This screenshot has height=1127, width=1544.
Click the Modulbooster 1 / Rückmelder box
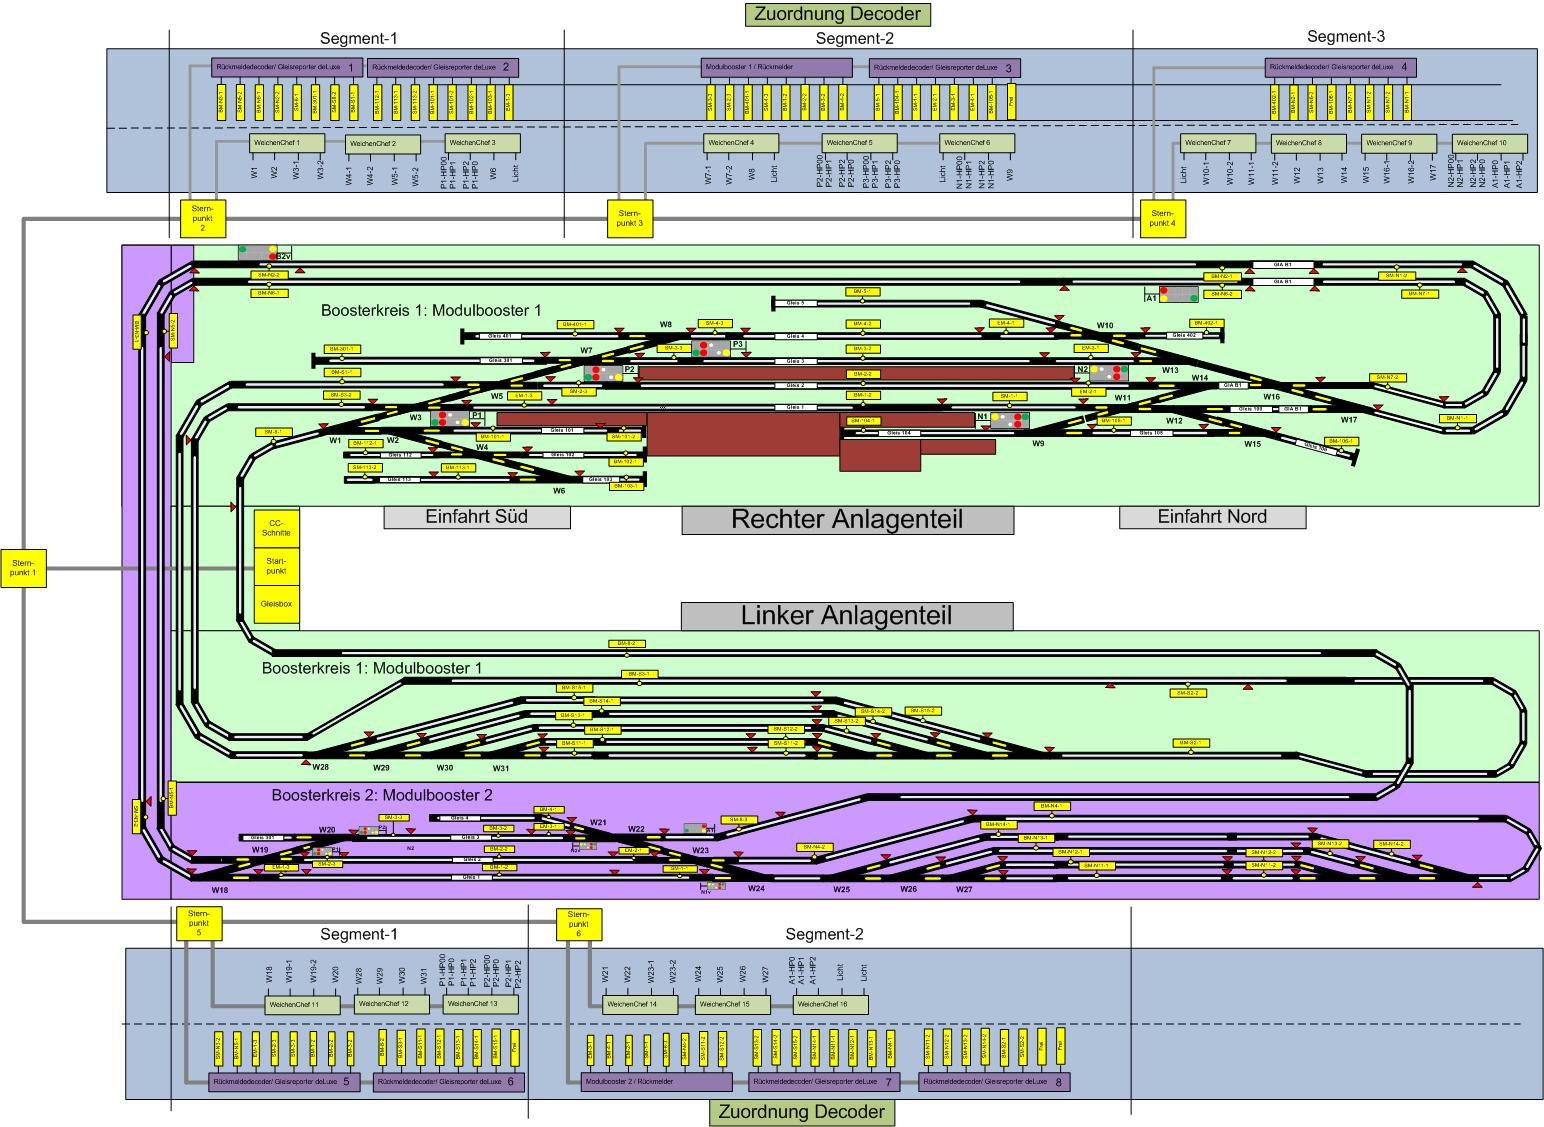(777, 67)
